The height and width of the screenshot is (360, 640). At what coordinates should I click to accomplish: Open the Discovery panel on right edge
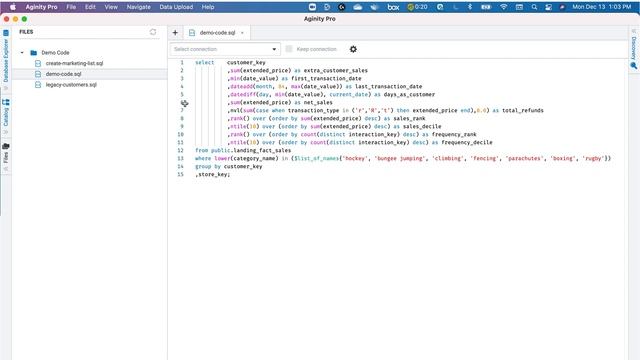[633, 48]
